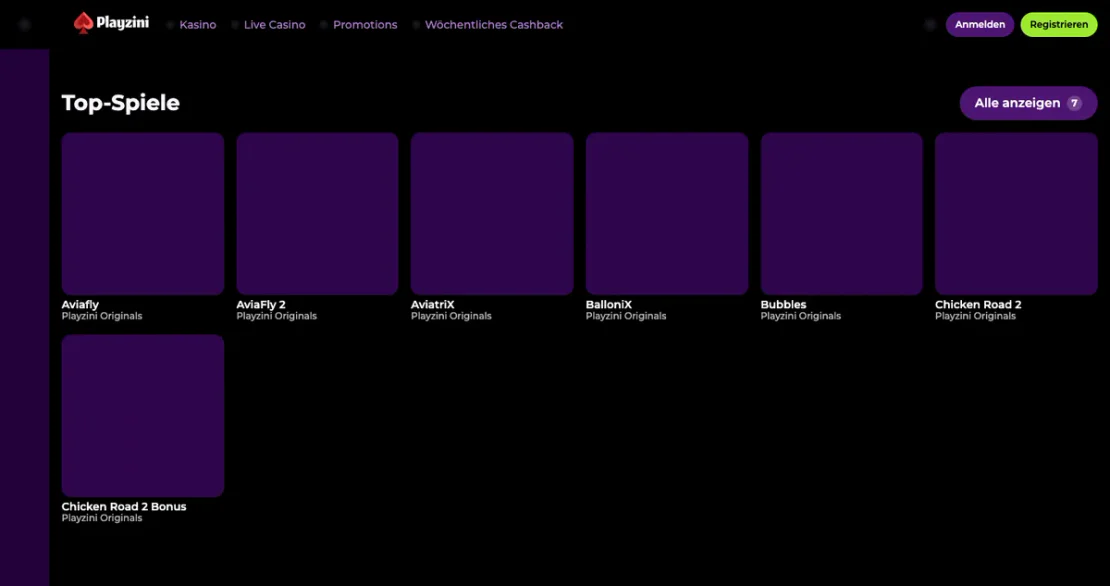
Task: Open the AviaFly 2 game thumbnail
Action: 317,214
